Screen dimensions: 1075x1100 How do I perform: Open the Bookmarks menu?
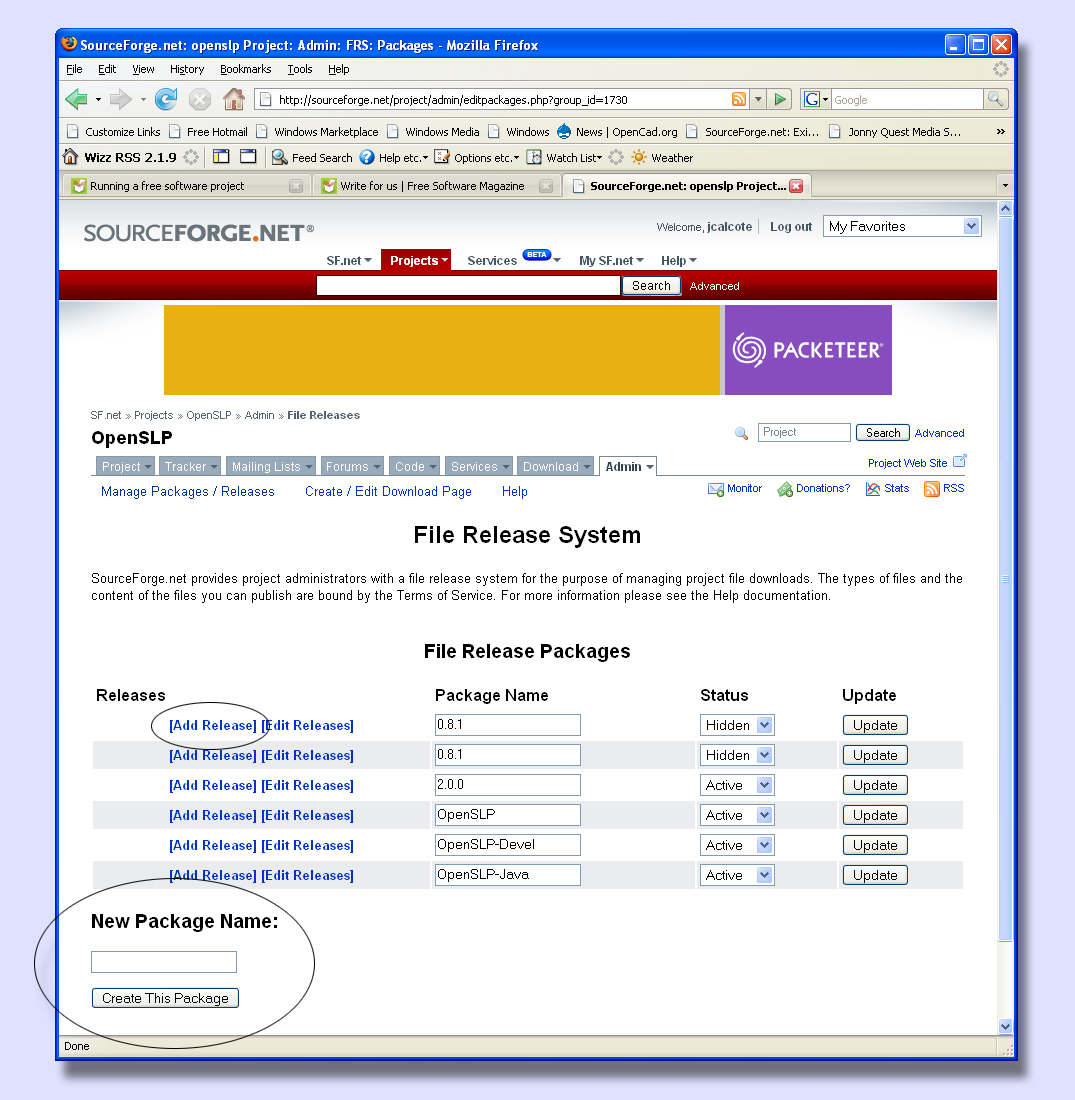pyautogui.click(x=246, y=69)
